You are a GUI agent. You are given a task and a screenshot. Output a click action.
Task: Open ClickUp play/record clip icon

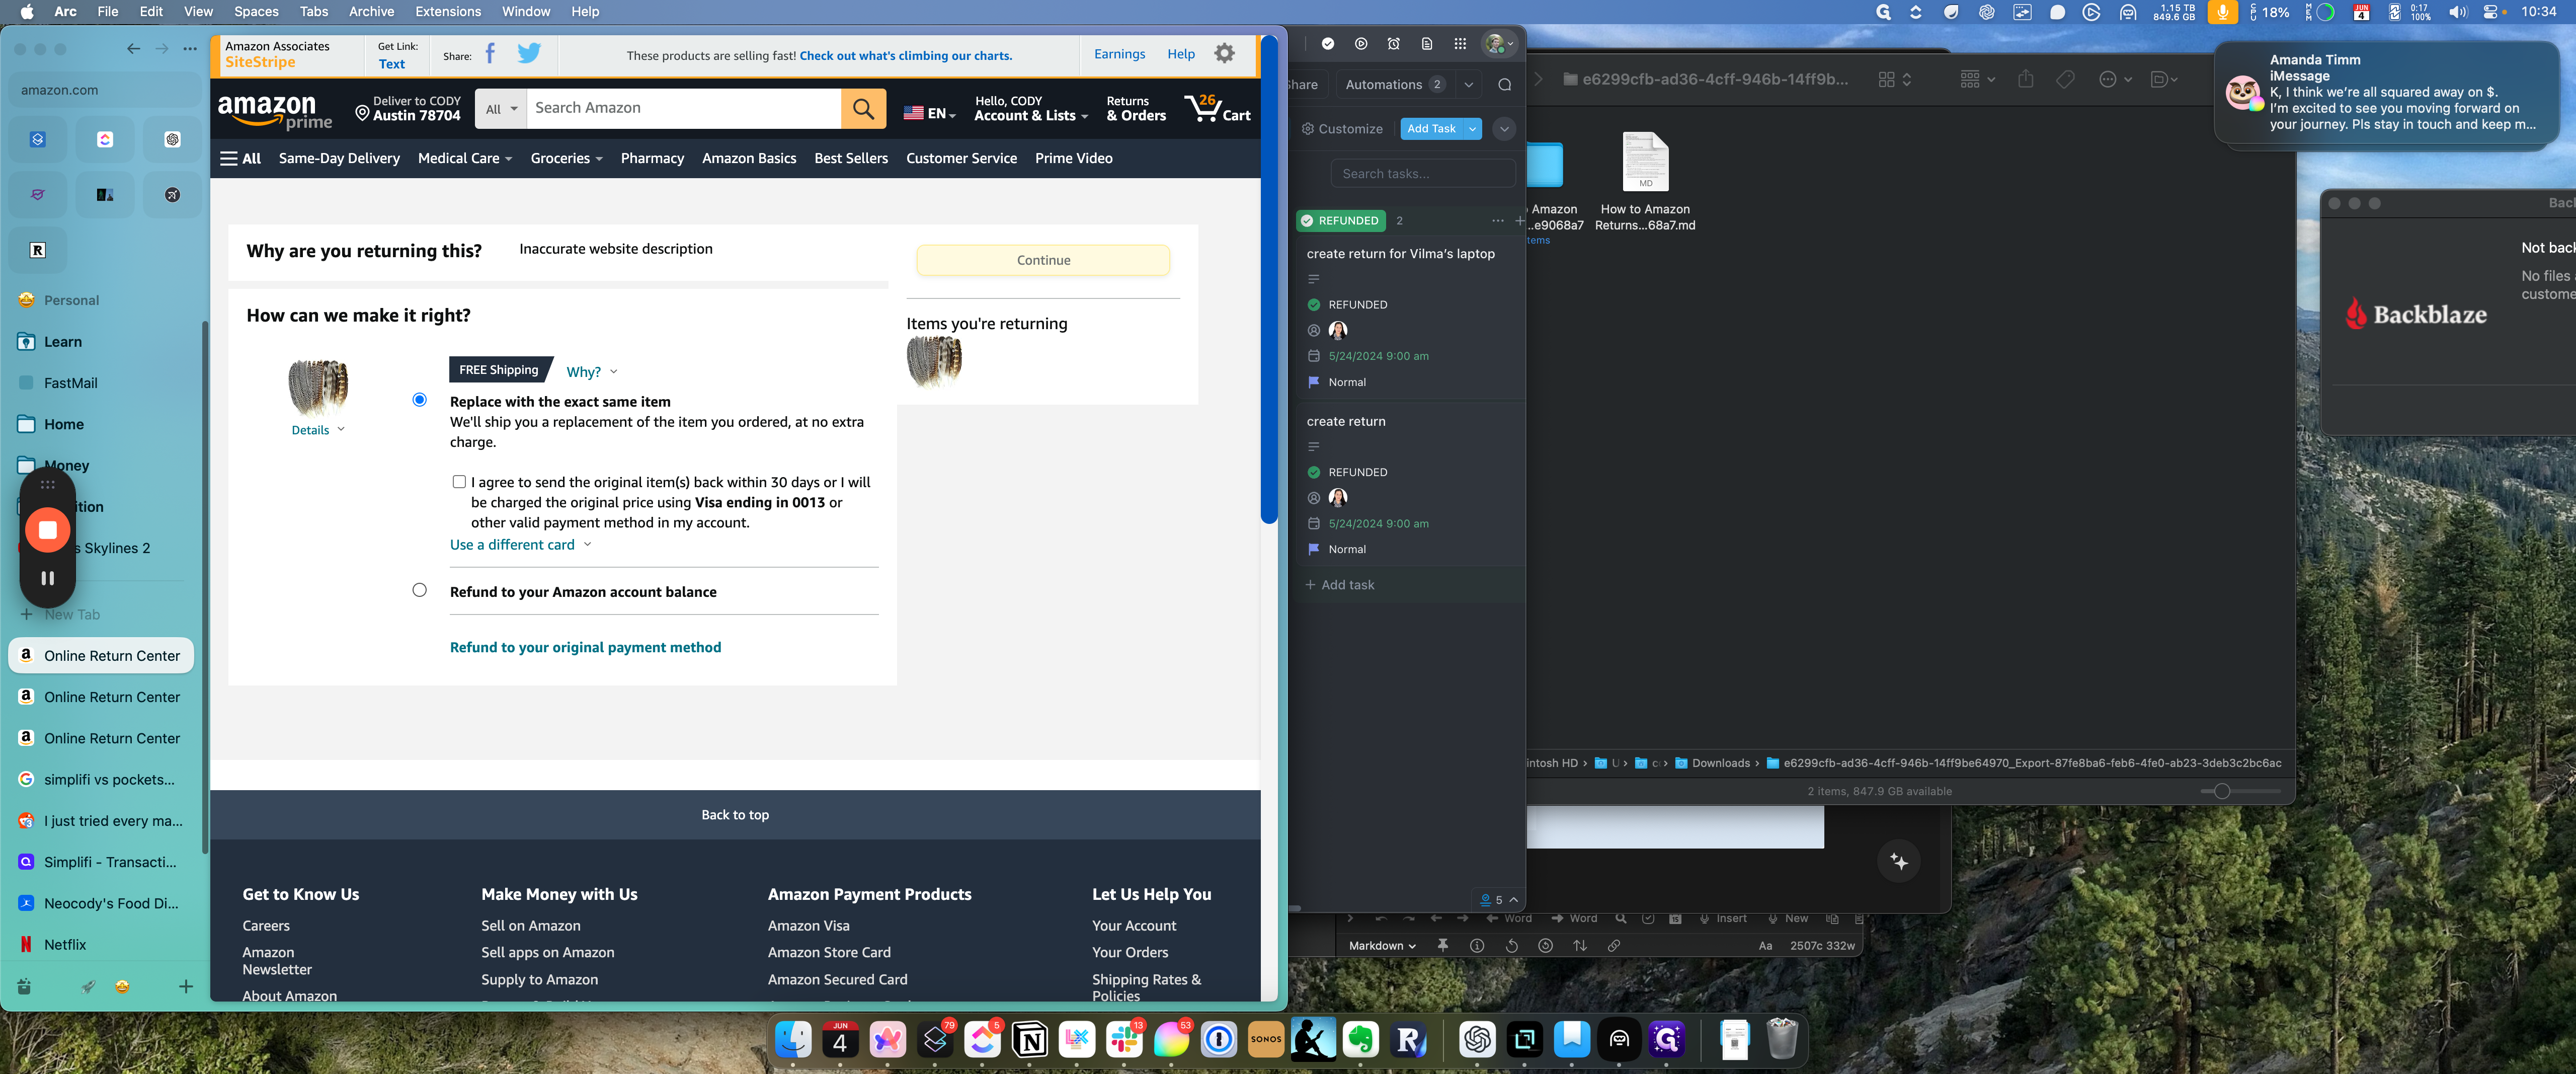pyautogui.click(x=1361, y=44)
